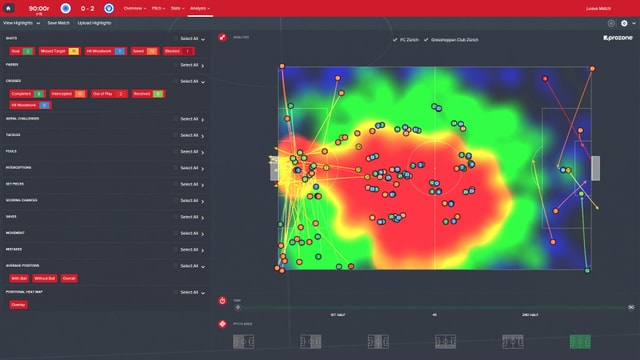640x360 pixels.
Task: Select the first pitch area thumbnail
Action: pos(243,342)
